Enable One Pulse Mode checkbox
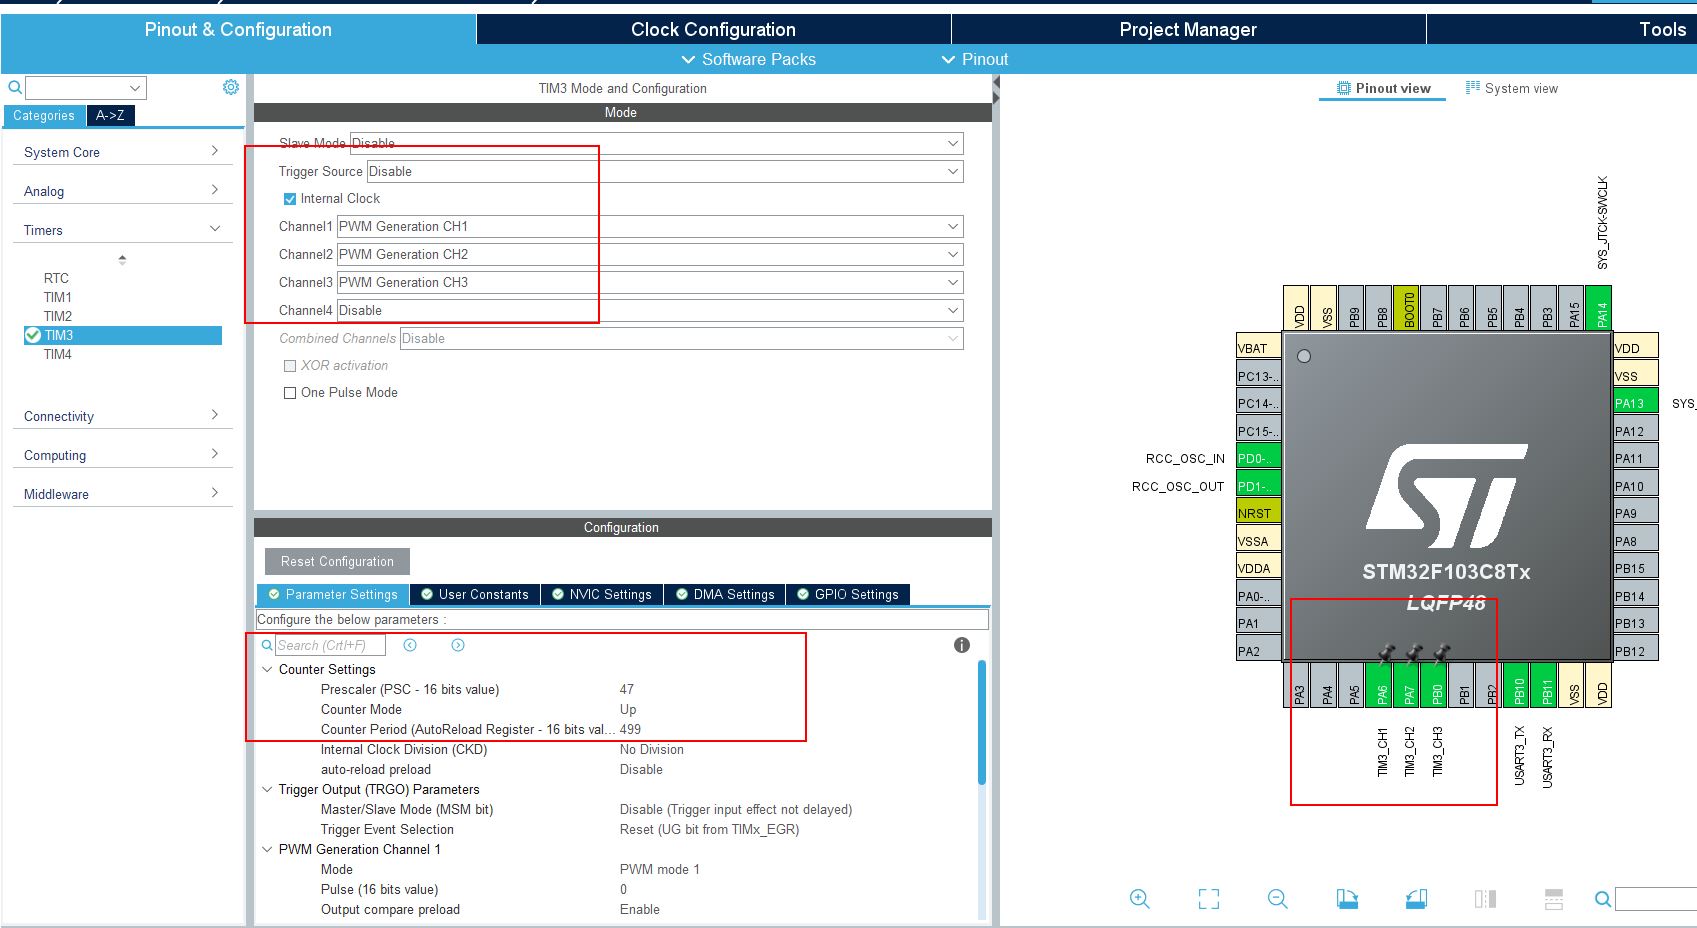The width and height of the screenshot is (1697, 928). (290, 393)
